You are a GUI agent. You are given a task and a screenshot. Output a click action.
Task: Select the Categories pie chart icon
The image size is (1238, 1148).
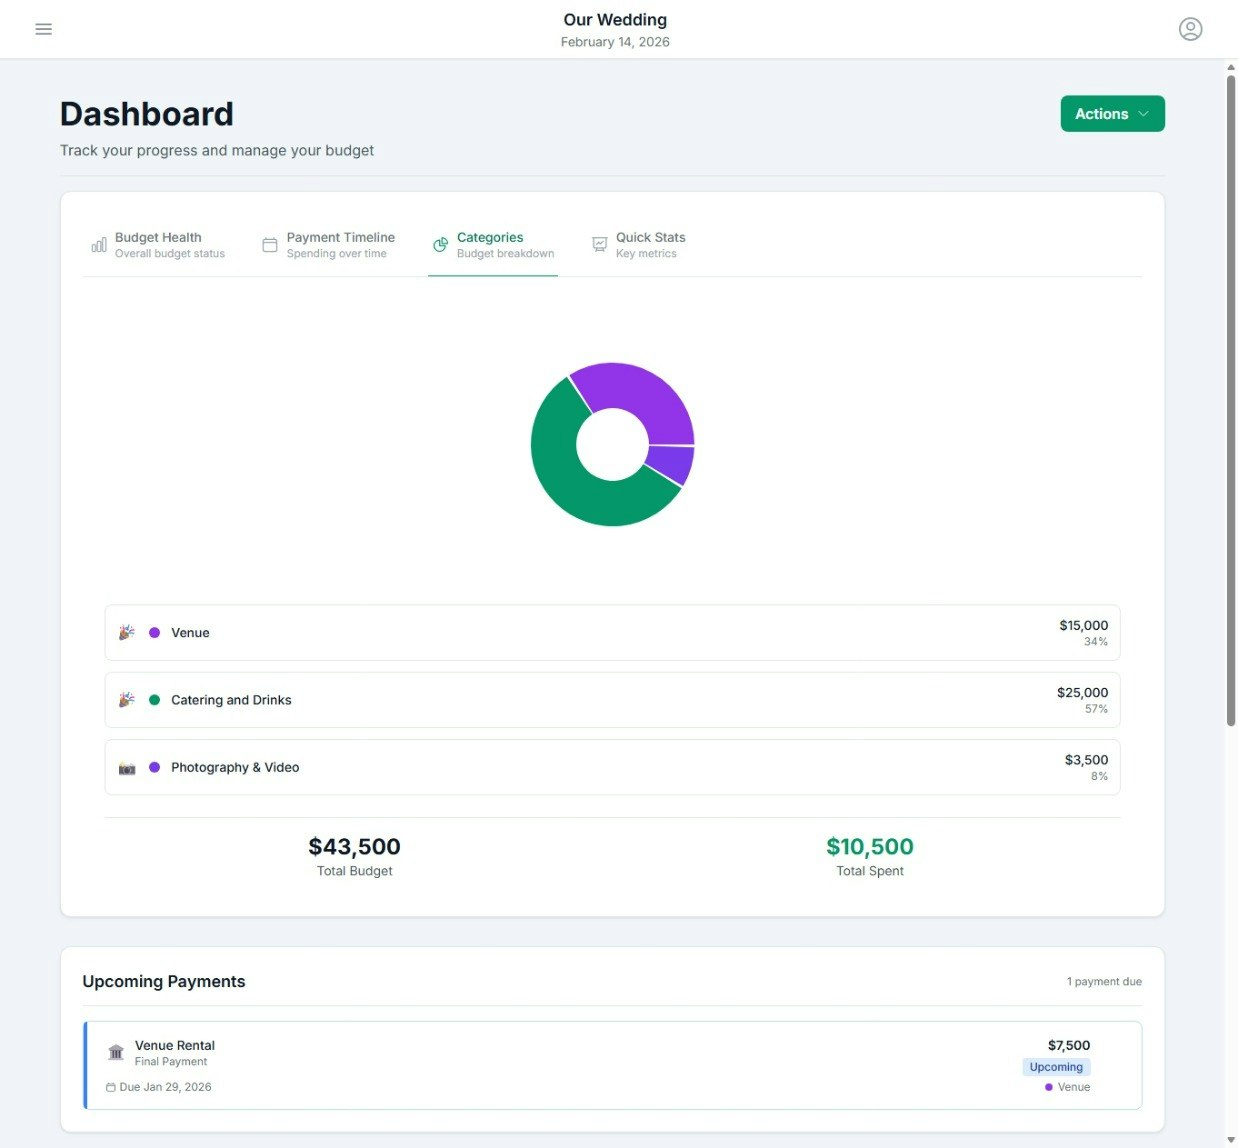tap(439, 244)
